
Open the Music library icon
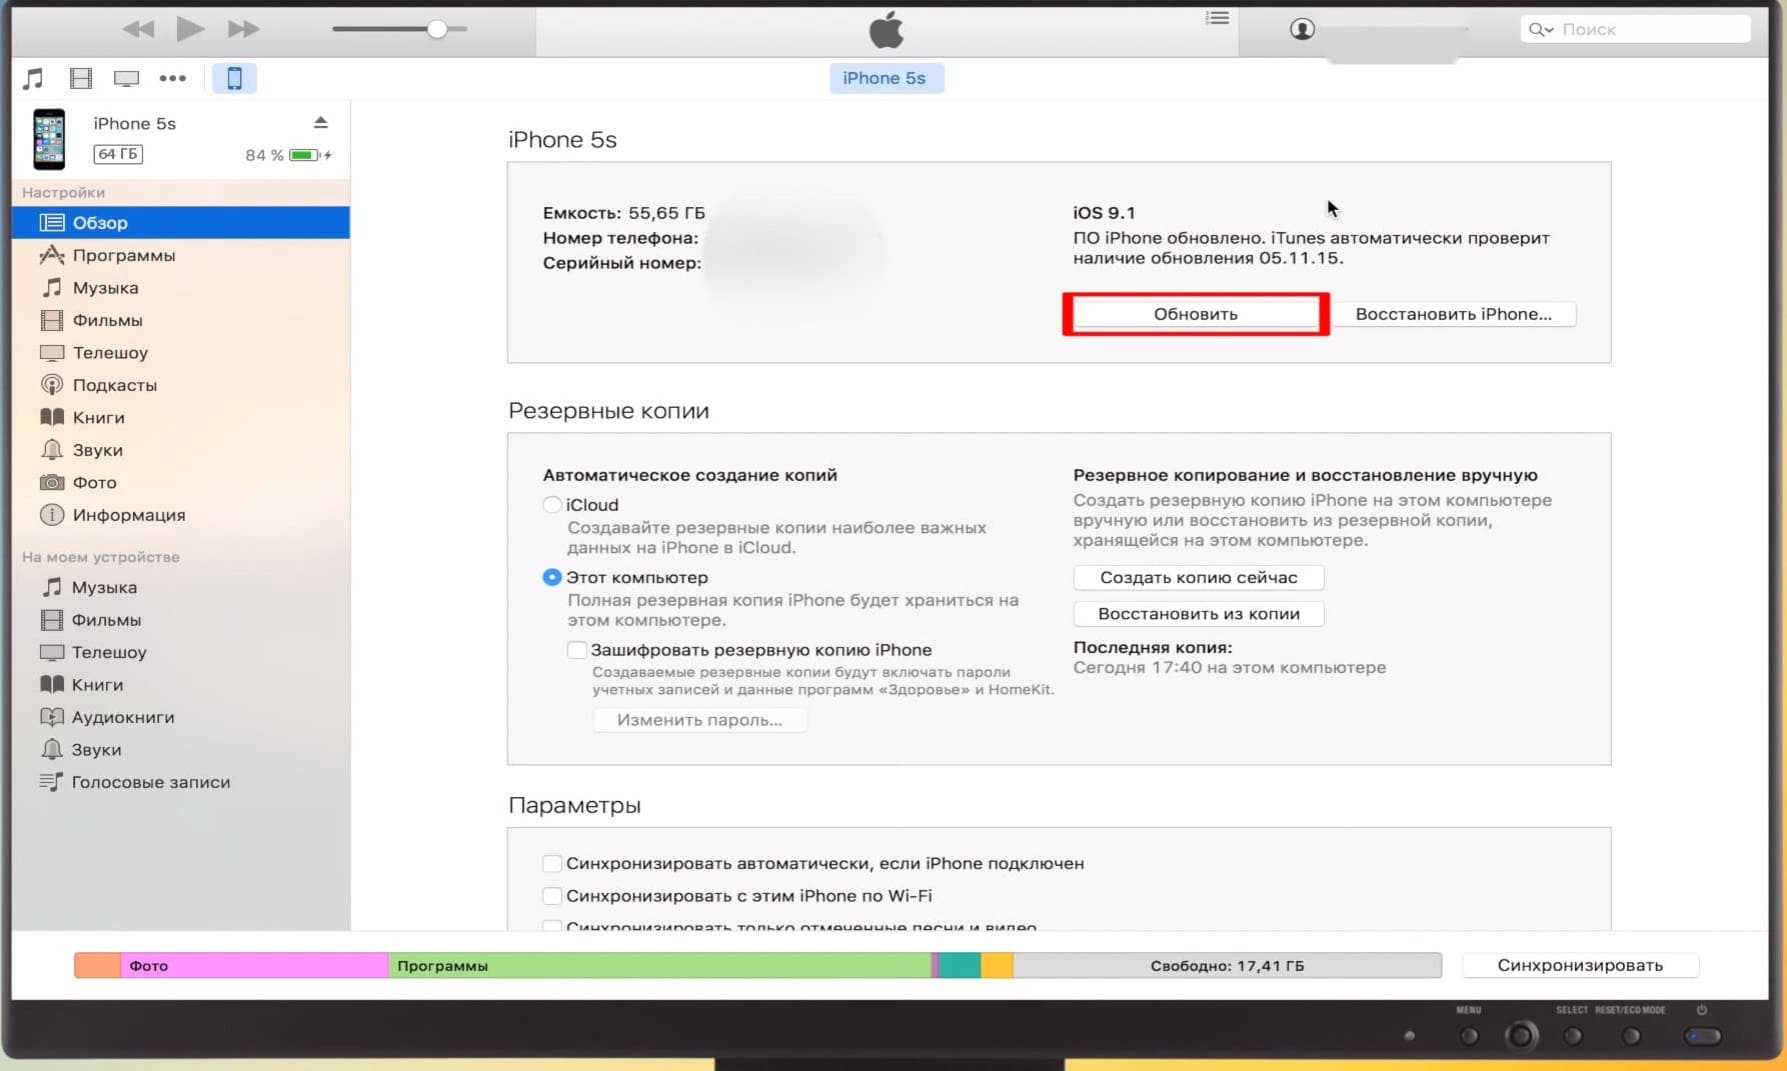click(x=34, y=78)
